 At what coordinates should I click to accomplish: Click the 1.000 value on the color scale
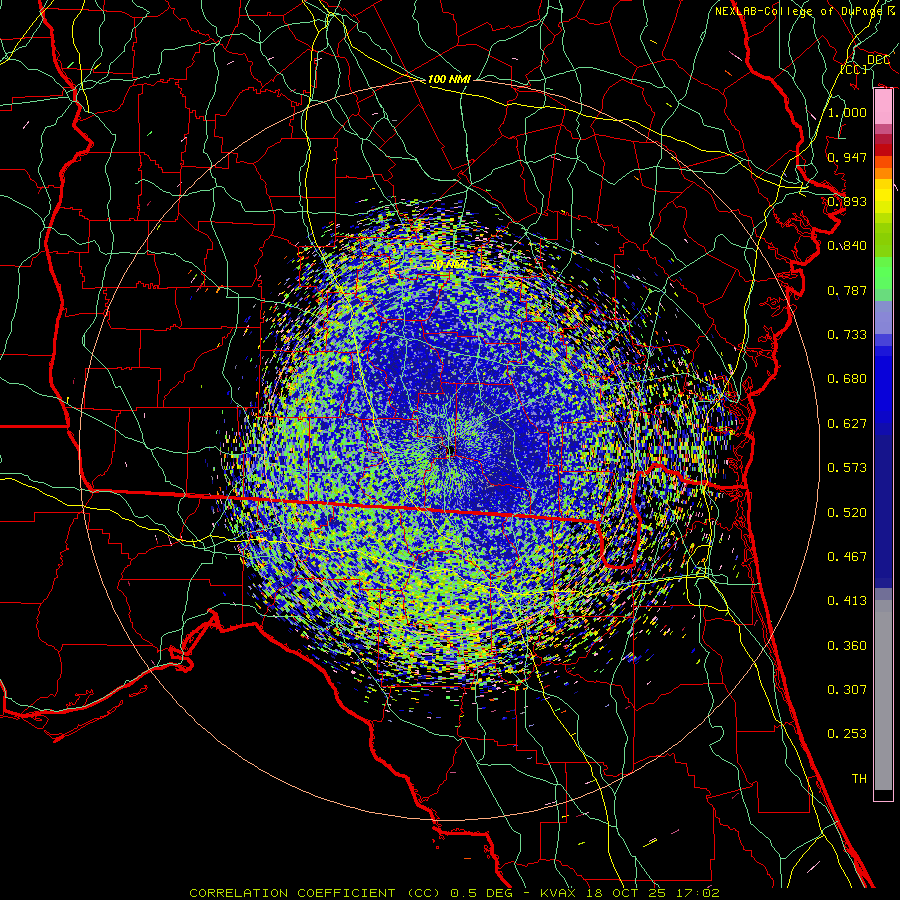point(847,112)
